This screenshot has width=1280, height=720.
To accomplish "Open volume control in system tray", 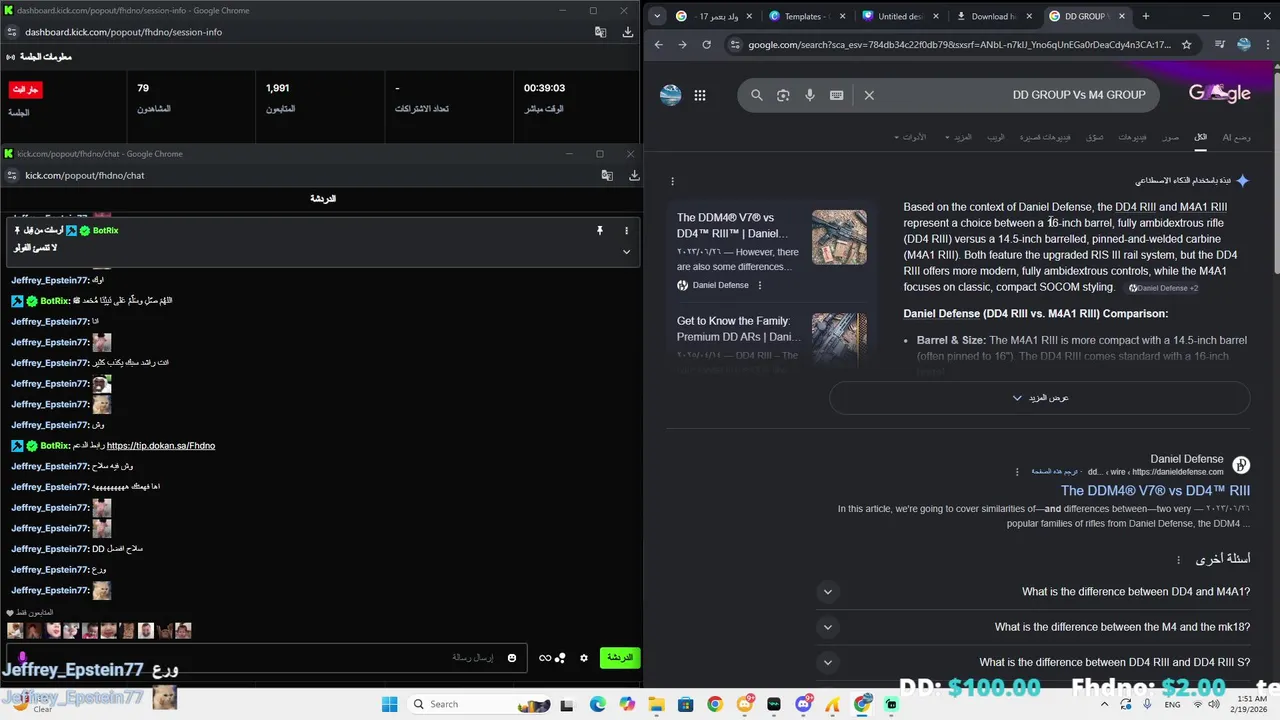I will 1213,704.
